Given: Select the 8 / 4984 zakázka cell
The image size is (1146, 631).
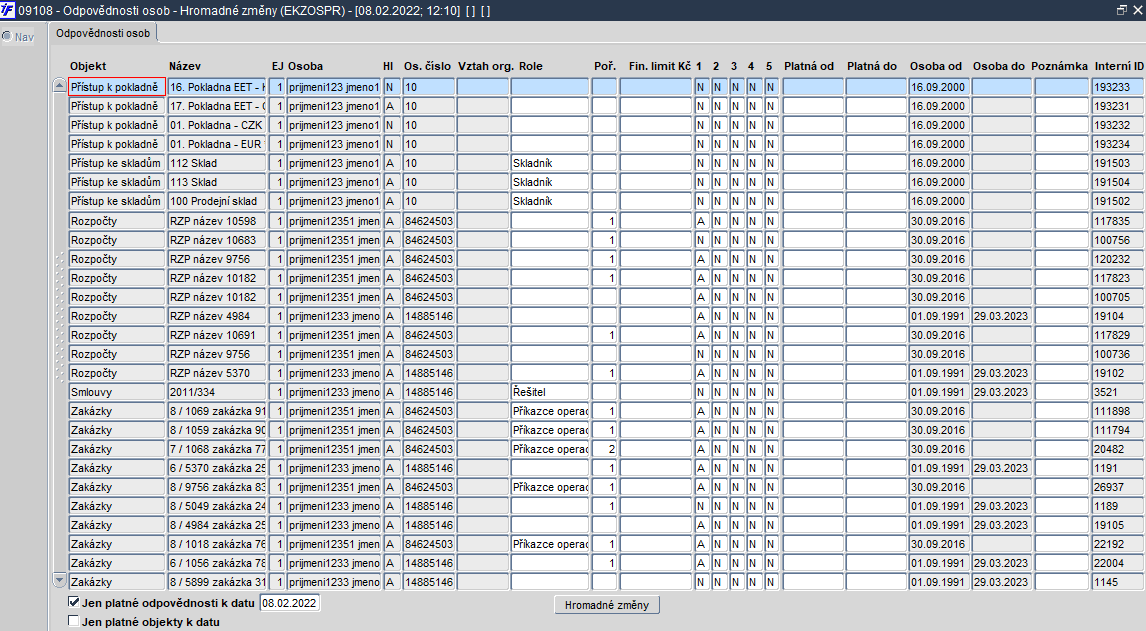Looking at the screenshot, I should [x=217, y=525].
